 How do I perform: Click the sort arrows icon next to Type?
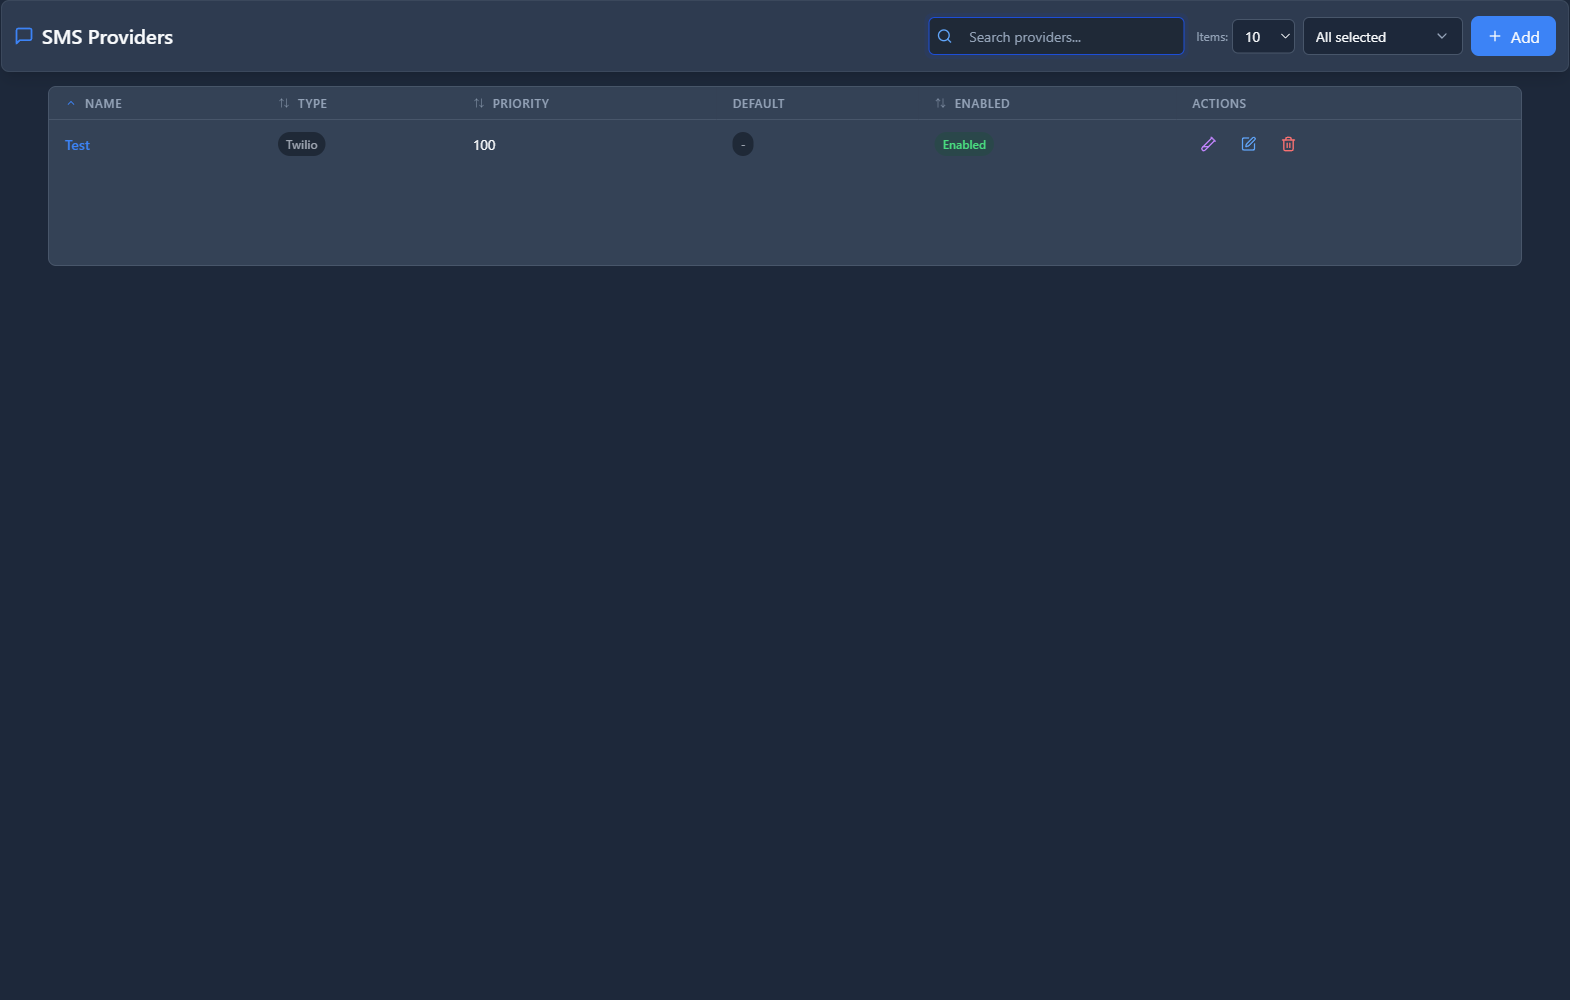284,103
